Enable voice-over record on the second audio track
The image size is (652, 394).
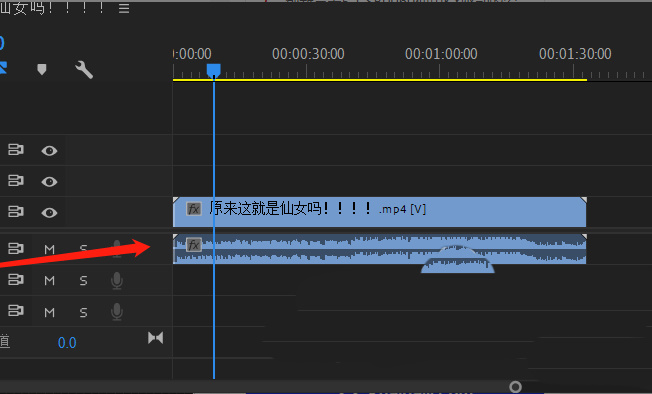click(117, 281)
